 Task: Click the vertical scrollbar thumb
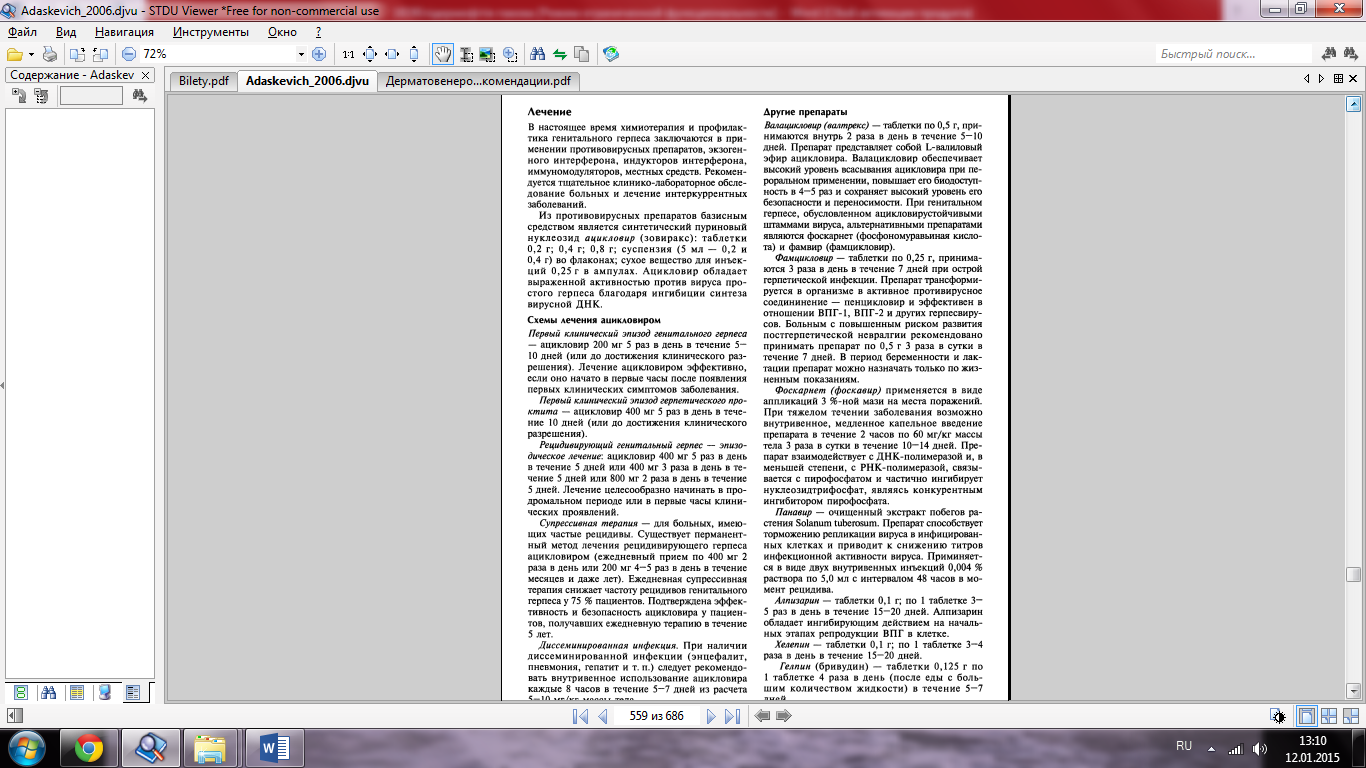pyautogui.click(x=1353, y=574)
